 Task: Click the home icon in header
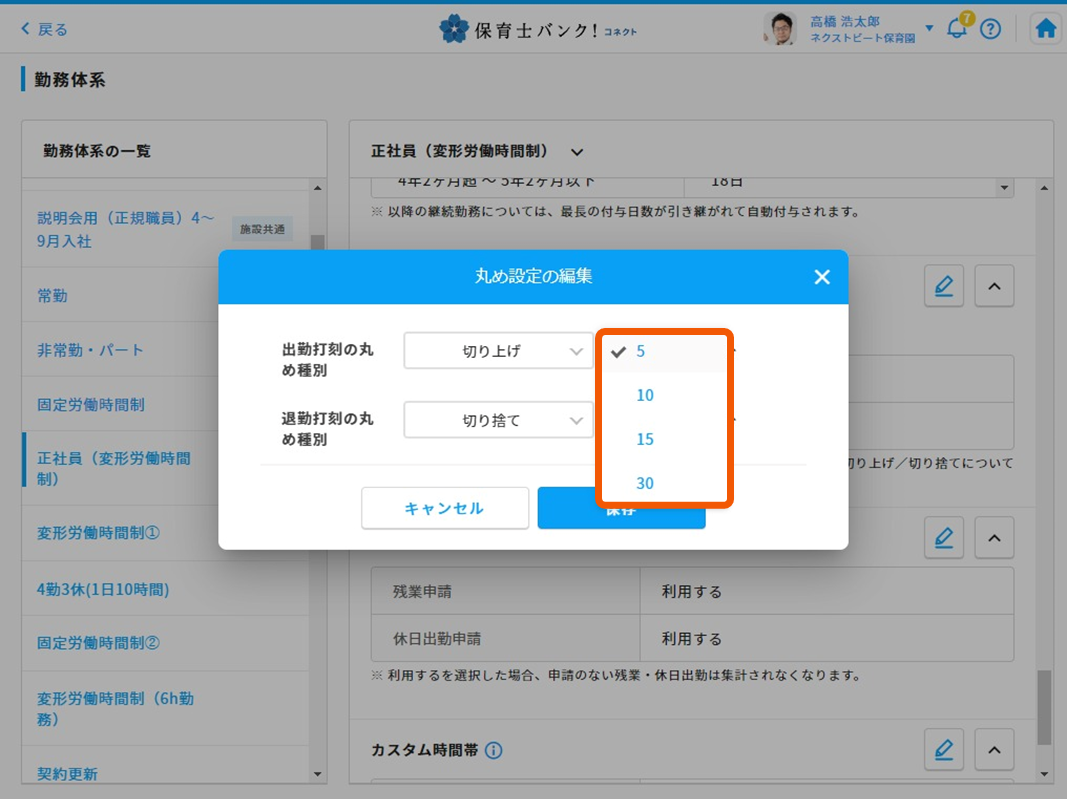(x=1045, y=29)
